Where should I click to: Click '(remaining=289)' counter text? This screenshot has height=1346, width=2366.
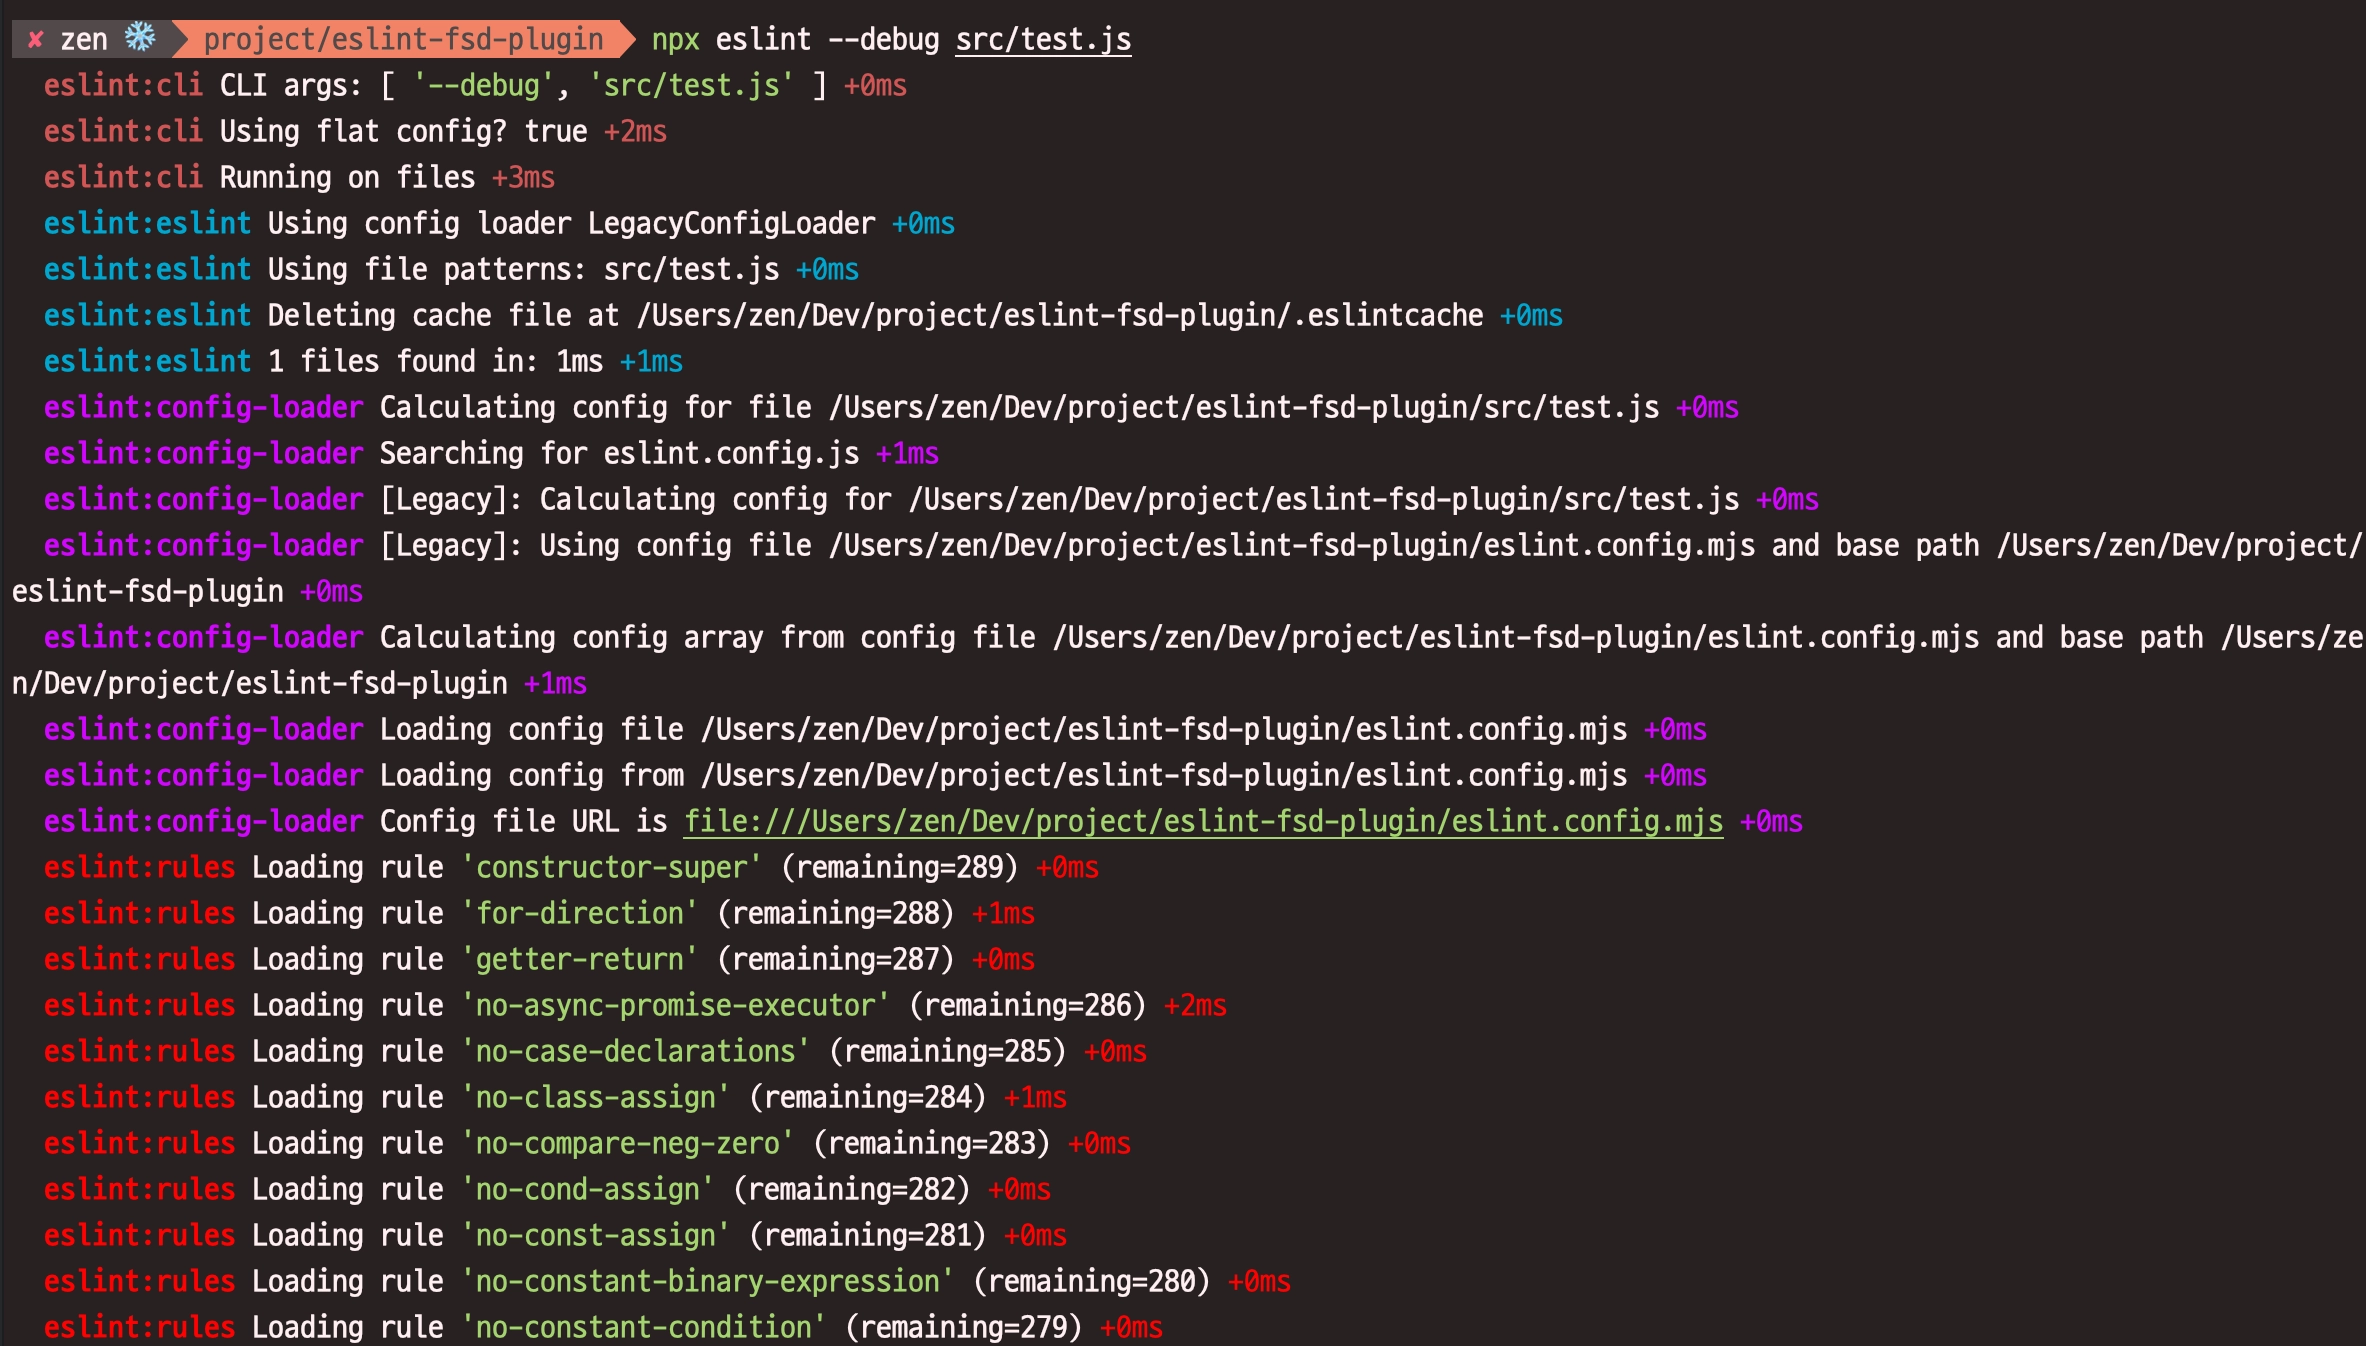point(899,868)
